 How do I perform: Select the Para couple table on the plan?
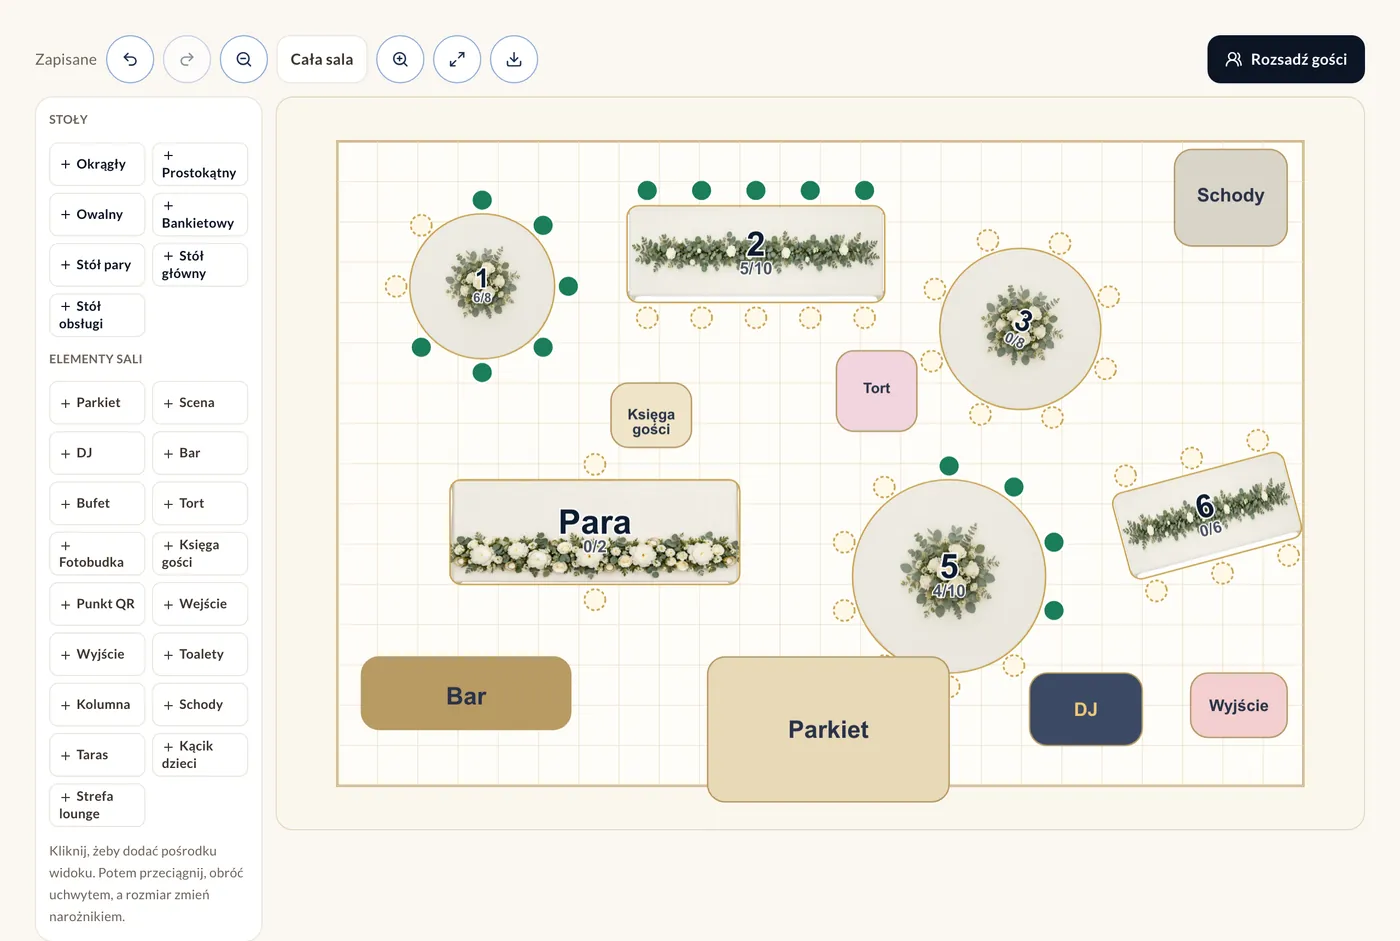(595, 532)
